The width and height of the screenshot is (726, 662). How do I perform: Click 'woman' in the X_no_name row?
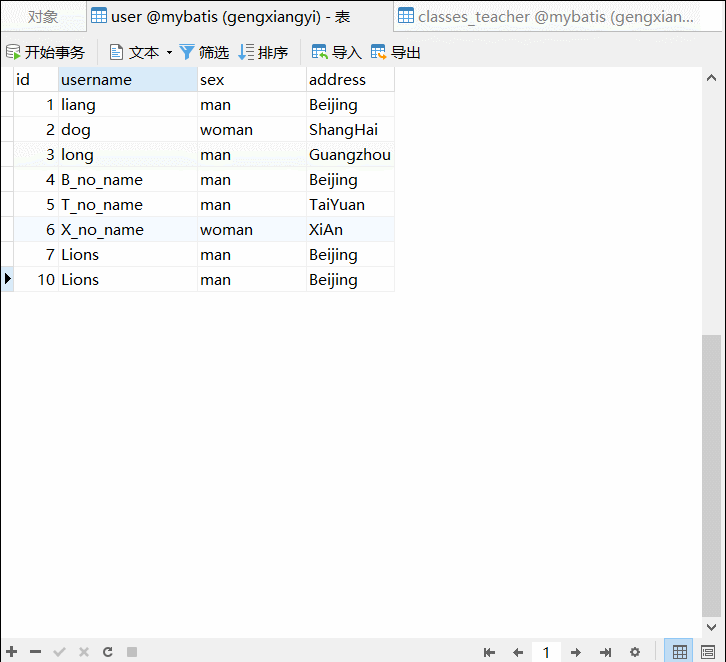pyautogui.click(x=252, y=230)
